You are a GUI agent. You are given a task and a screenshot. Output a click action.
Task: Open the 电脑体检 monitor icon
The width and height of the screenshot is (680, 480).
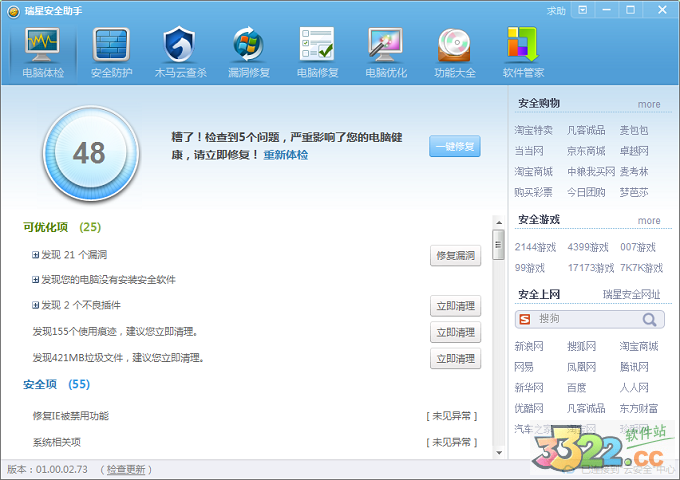coord(42,45)
